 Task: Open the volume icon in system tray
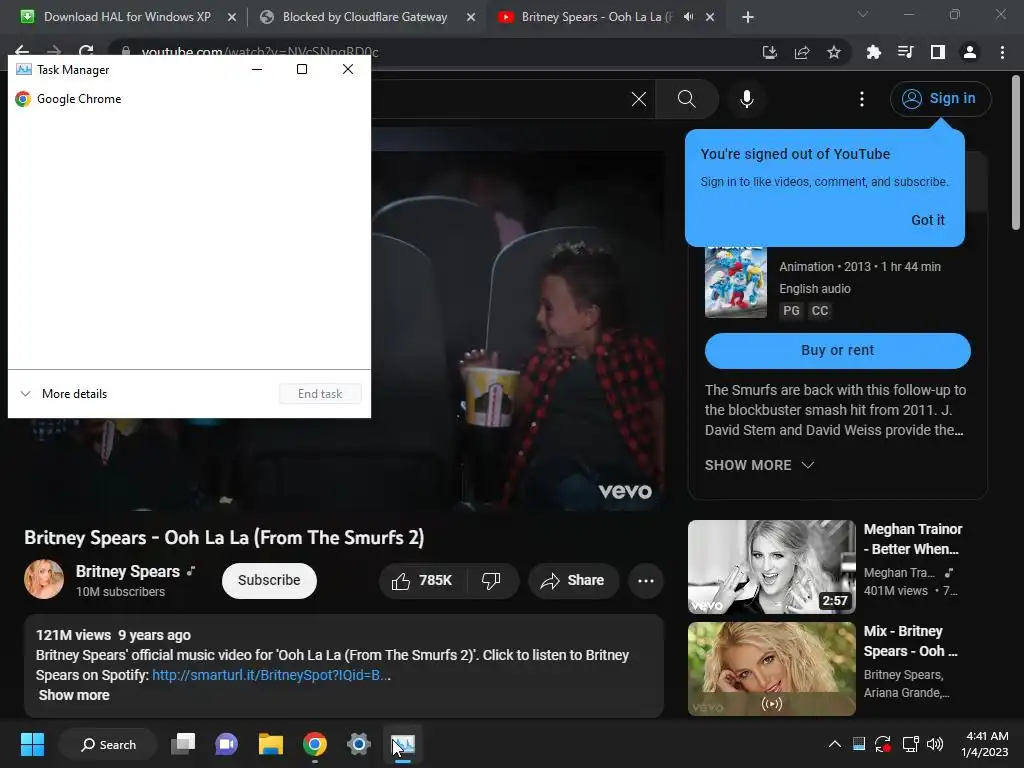[935, 744]
